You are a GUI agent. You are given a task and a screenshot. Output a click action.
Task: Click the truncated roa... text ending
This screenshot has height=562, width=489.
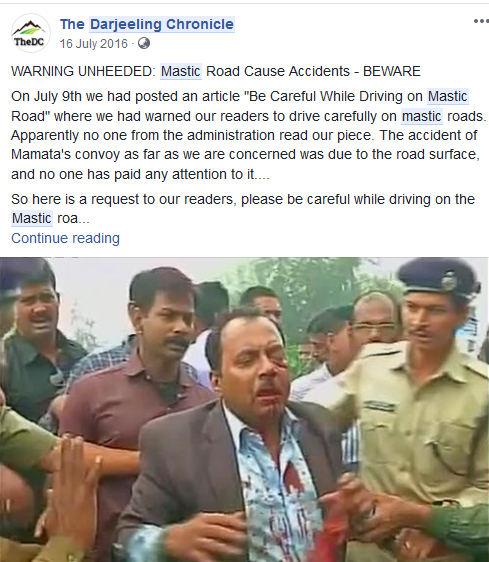tap(73, 218)
